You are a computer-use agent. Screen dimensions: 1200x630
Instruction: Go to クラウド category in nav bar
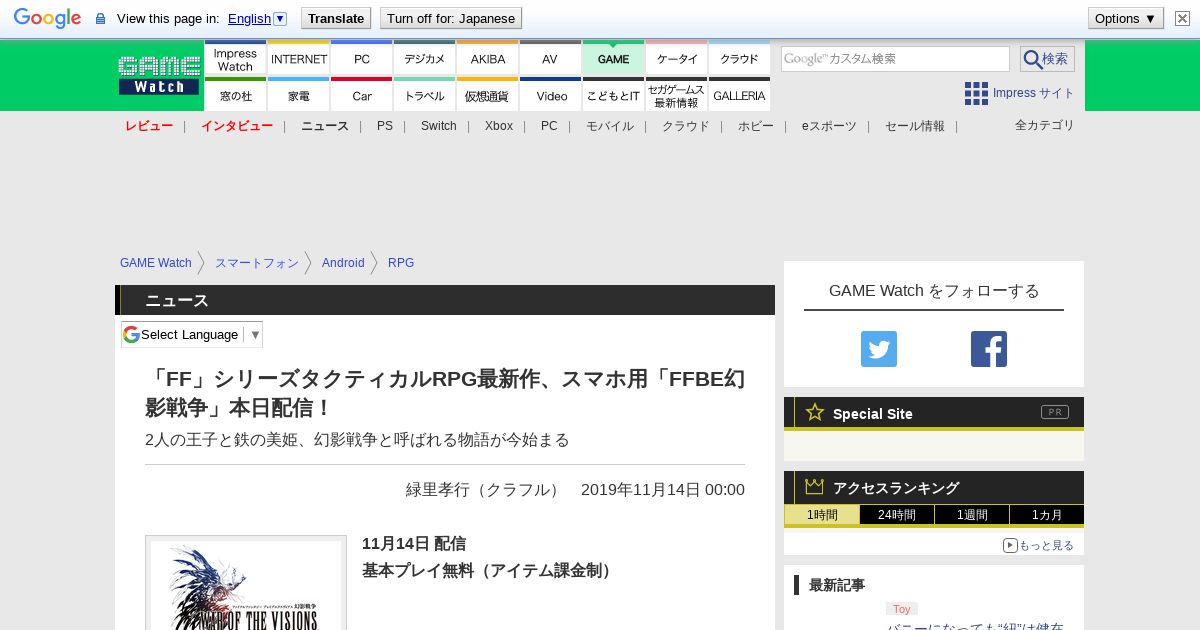[686, 126]
